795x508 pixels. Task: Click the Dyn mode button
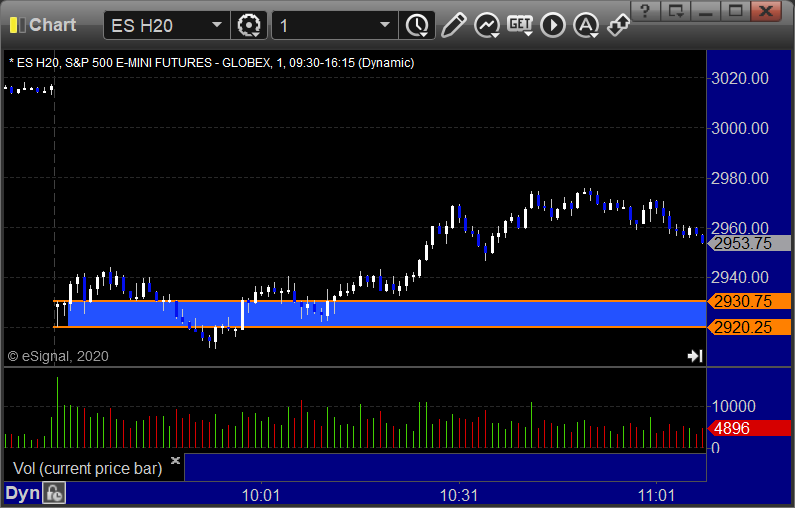pyautogui.click(x=22, y=493)
